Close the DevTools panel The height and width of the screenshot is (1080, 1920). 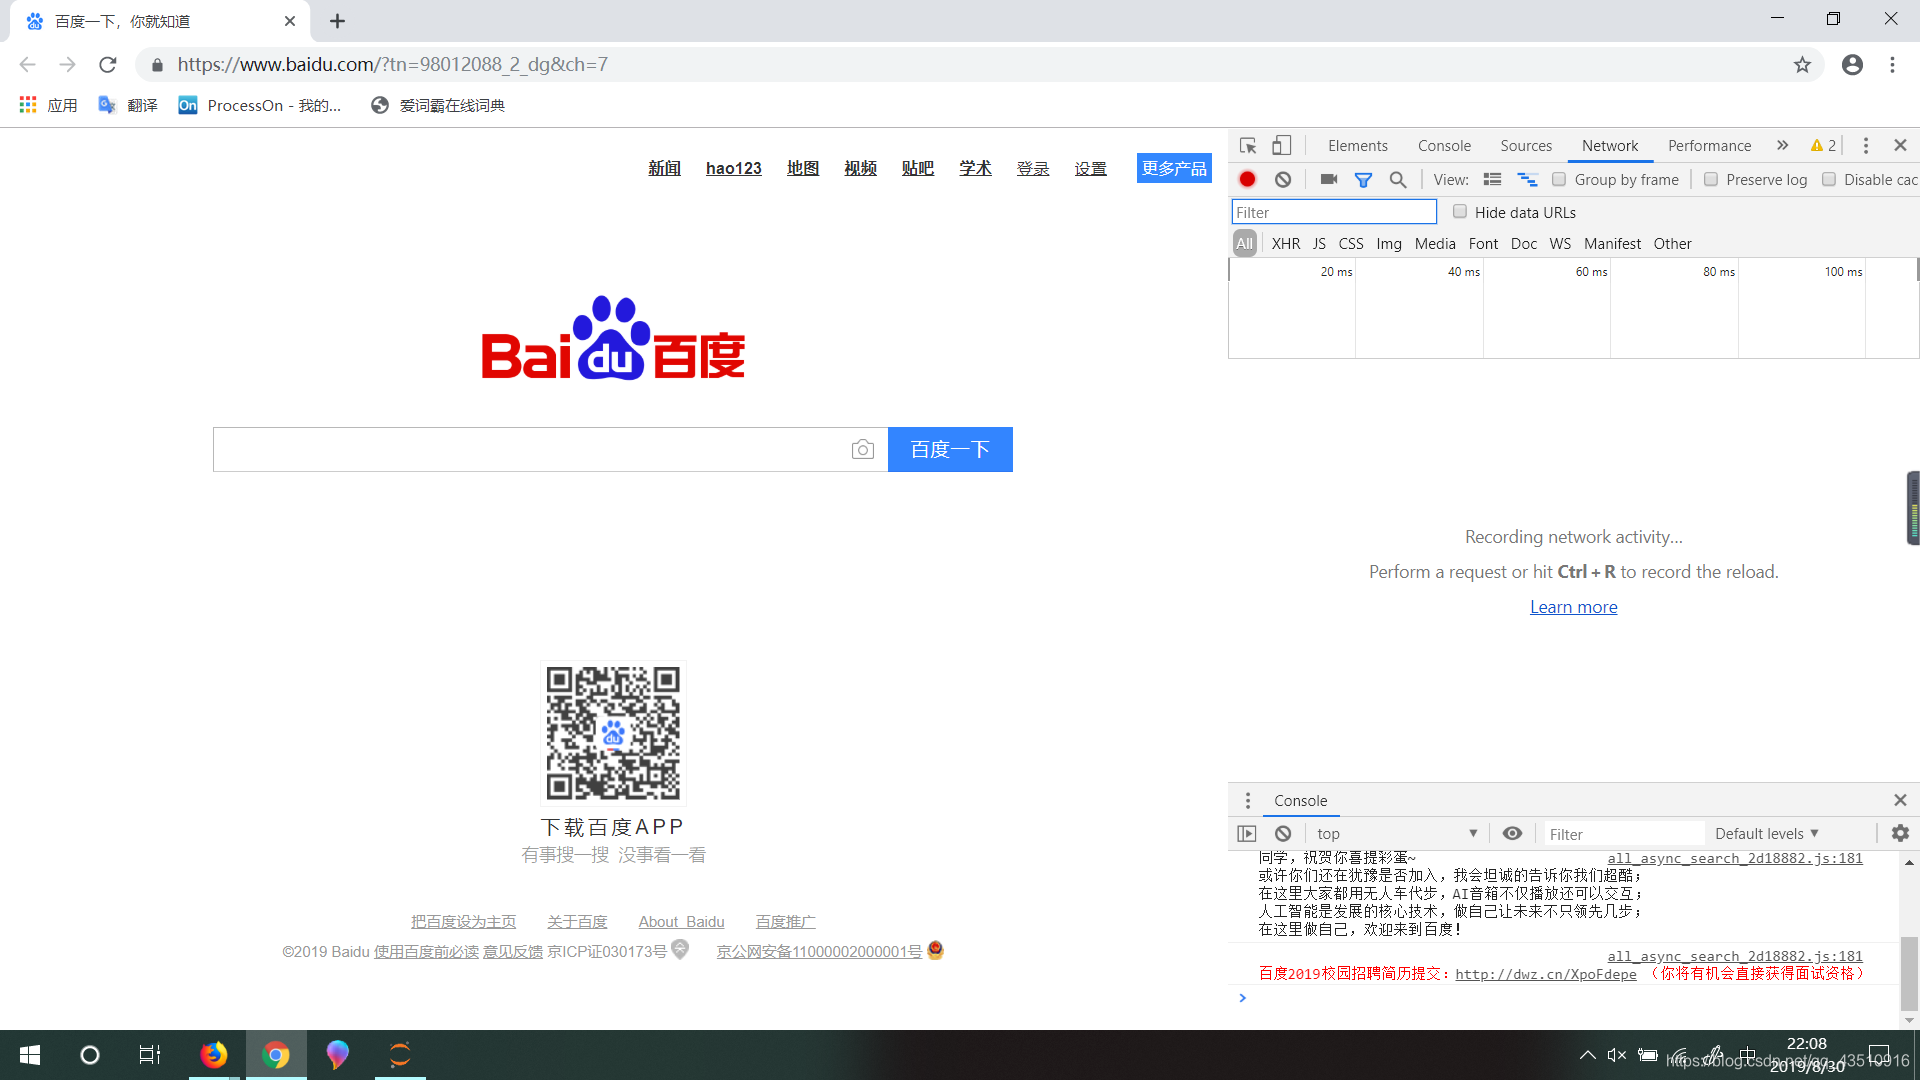tap(1900, 146)
